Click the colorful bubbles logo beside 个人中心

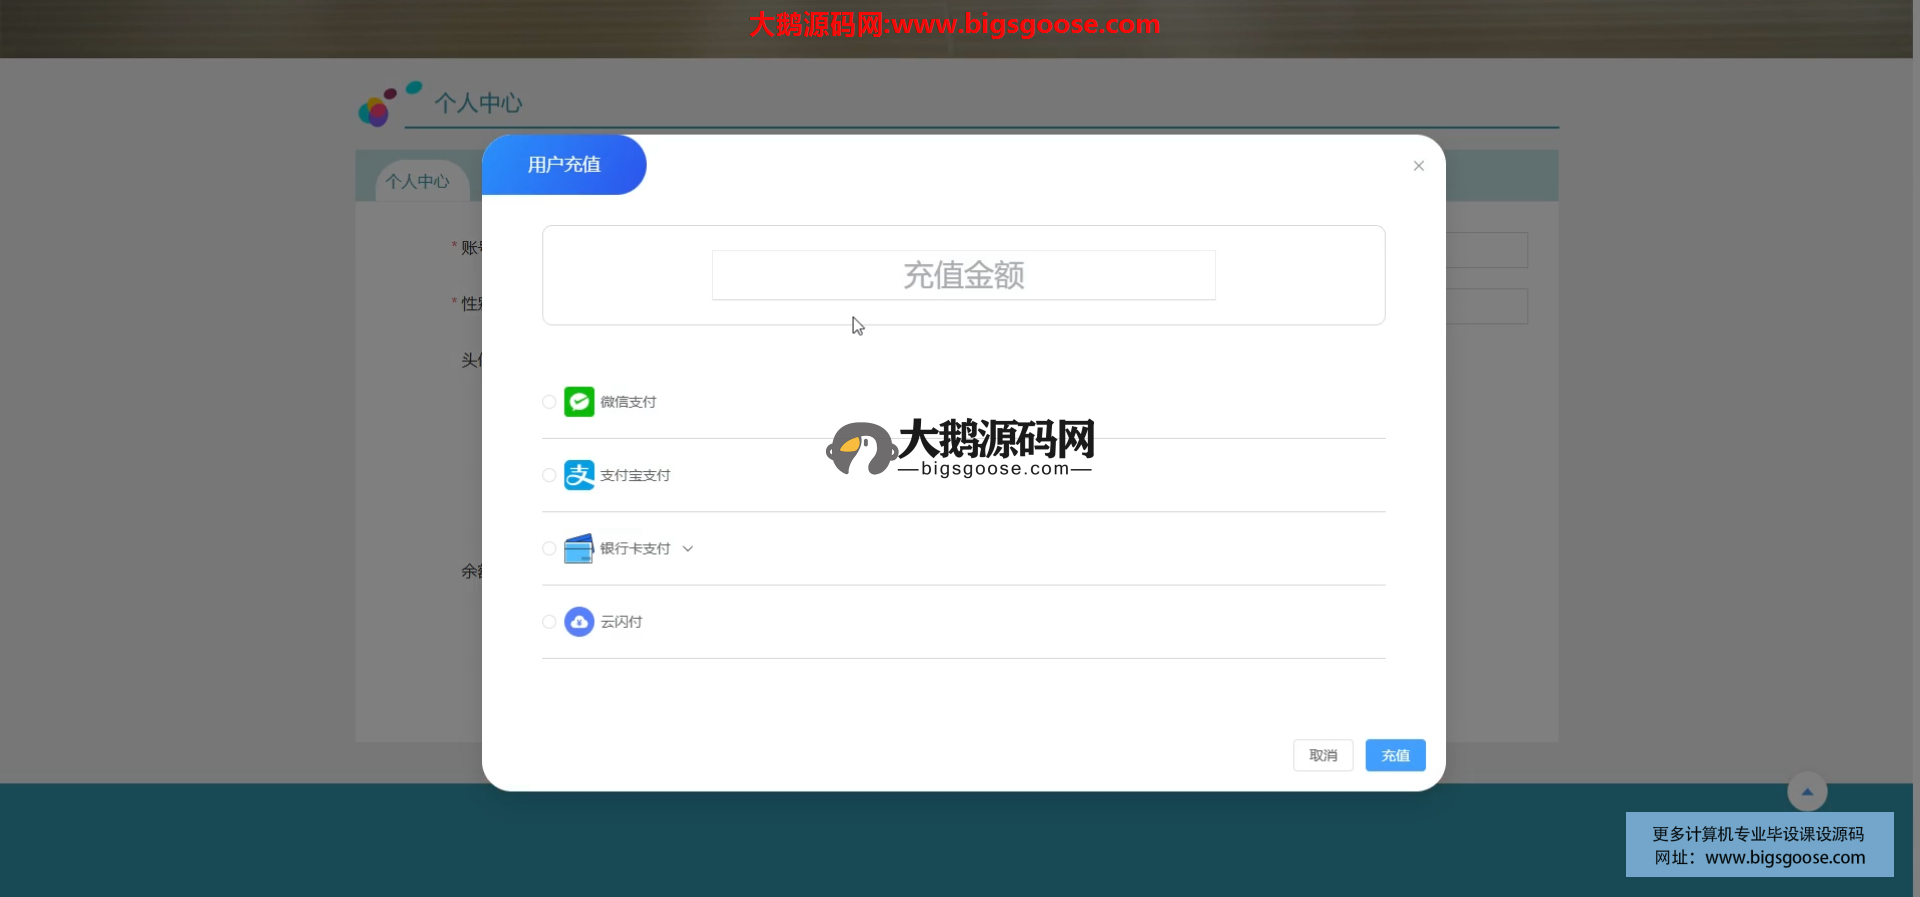[x=386, y=104]
